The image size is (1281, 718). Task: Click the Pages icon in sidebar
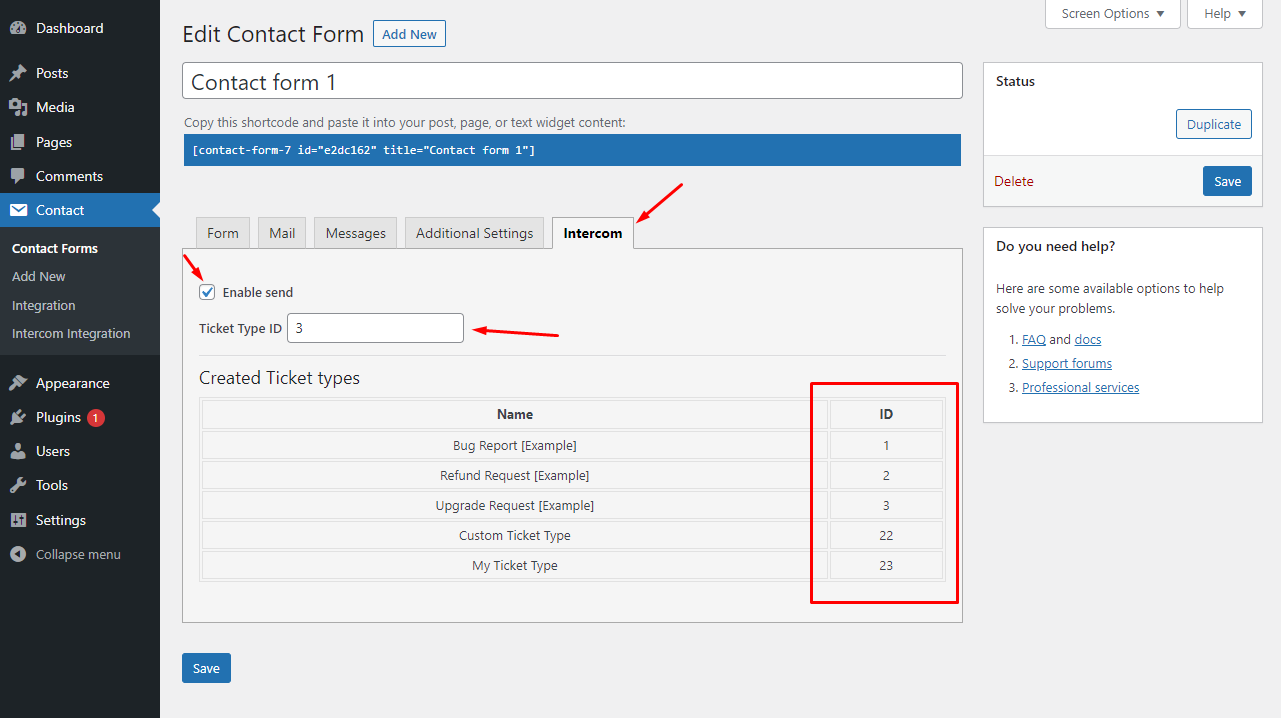(x=18, y=142)
